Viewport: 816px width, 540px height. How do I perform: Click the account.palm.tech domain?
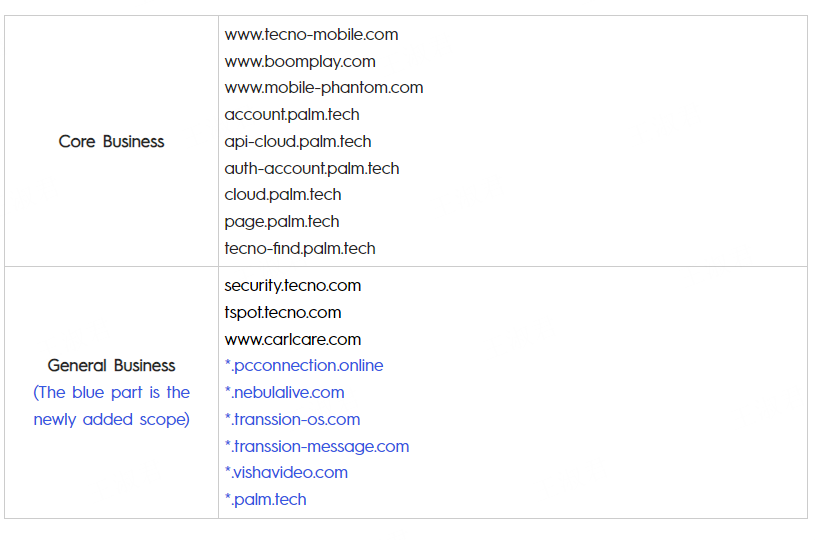coord(292,114)
